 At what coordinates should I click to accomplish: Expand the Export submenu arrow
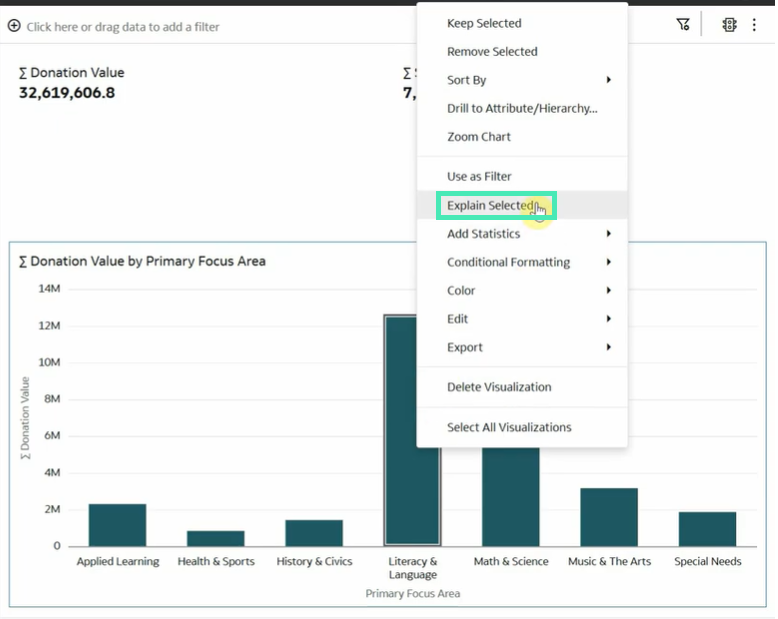(x=608, y=347)
